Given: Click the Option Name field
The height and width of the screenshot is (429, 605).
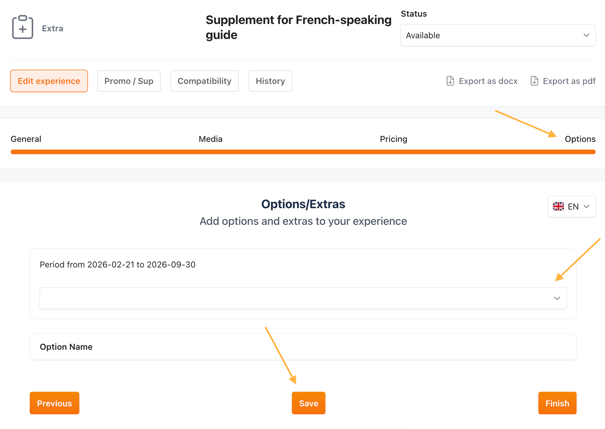Looking at the screenshot, I should click(x=302, y=347).
